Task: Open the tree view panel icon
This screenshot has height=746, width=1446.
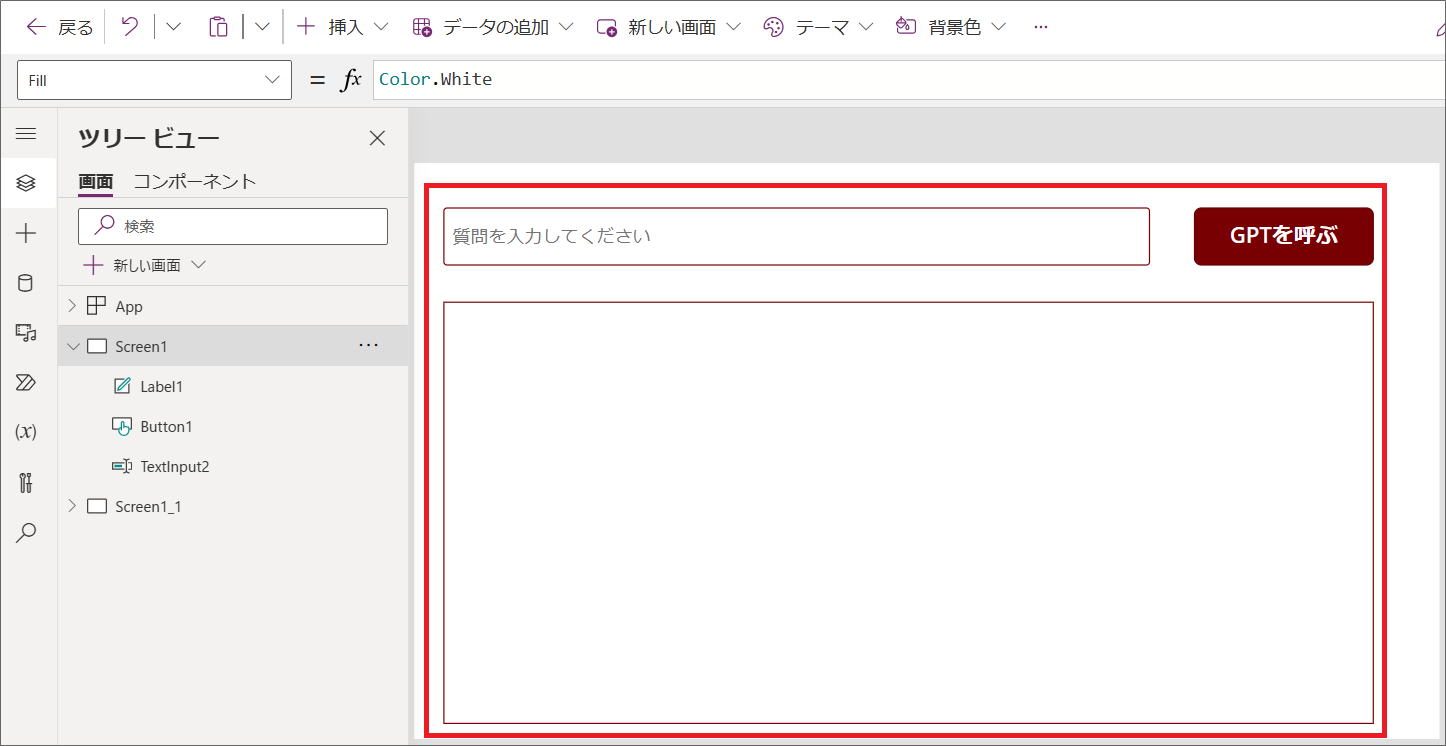Action: pos(28,183)
